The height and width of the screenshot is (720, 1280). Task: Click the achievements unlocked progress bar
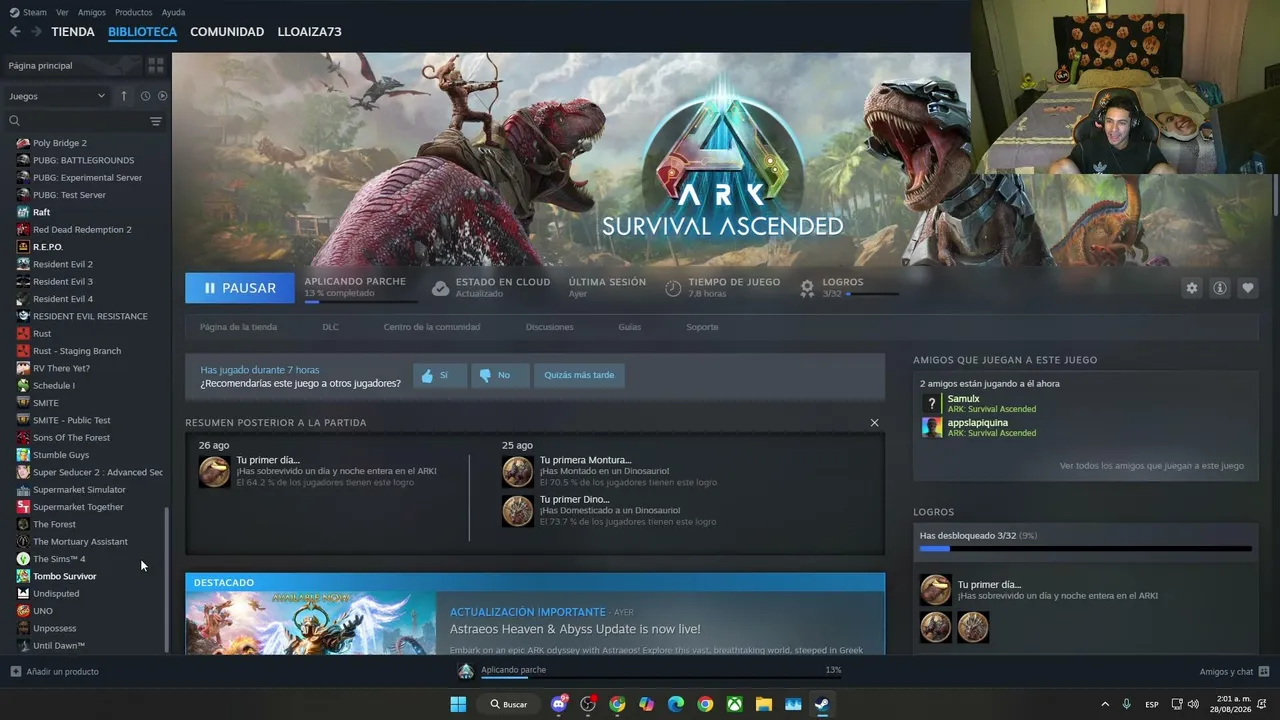coord(1085,549)
